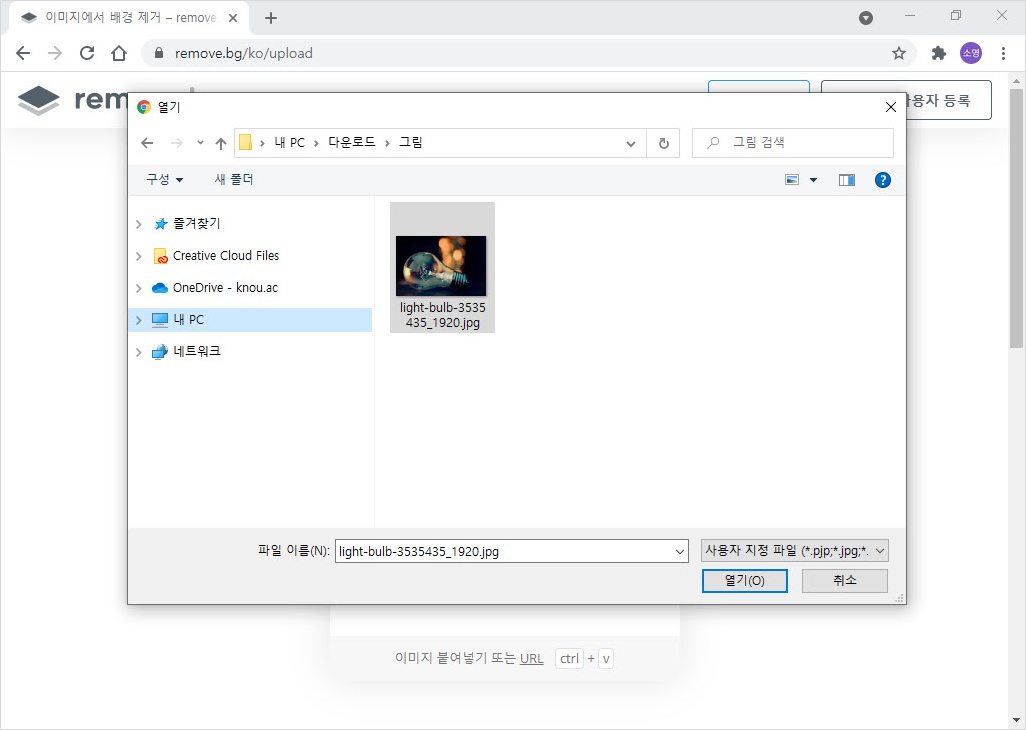The height and width of the screenshot is (730, 1026).
Task: Select 내 PC in the navigation pane
Action: point(251,320)
